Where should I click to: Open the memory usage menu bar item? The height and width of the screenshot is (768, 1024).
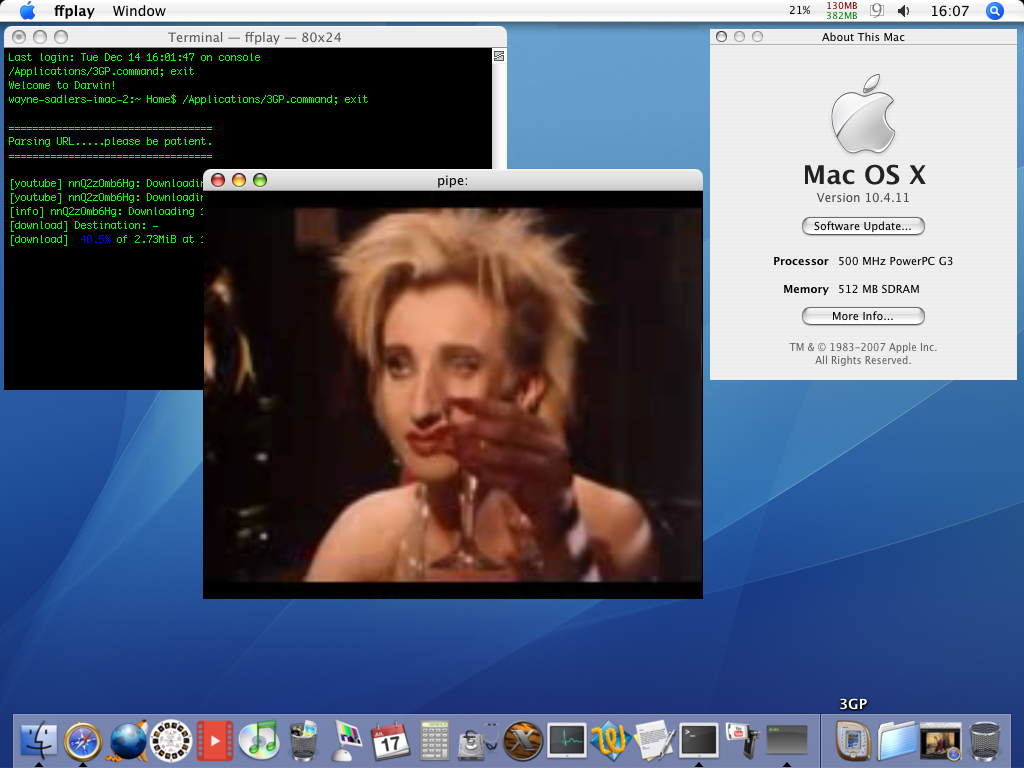click(842, 10)
